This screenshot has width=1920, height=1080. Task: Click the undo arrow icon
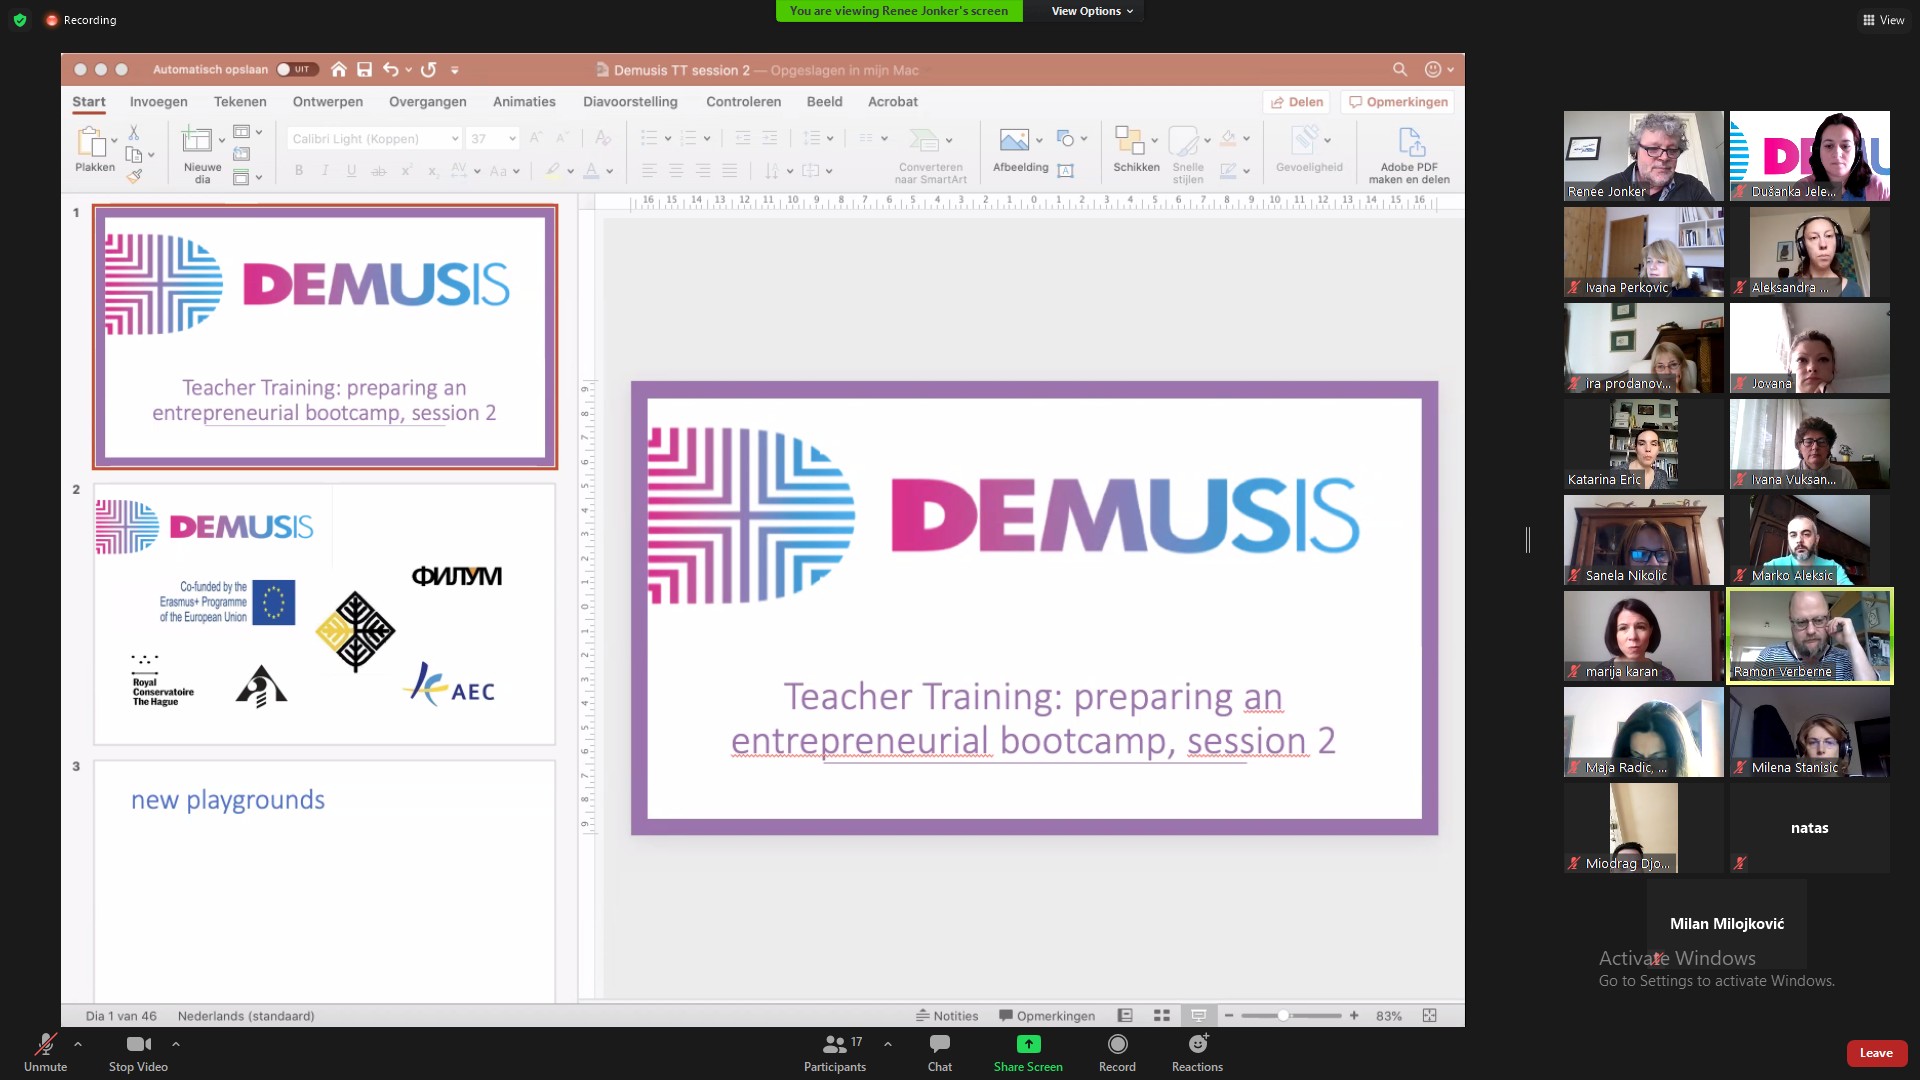point(390,69)
